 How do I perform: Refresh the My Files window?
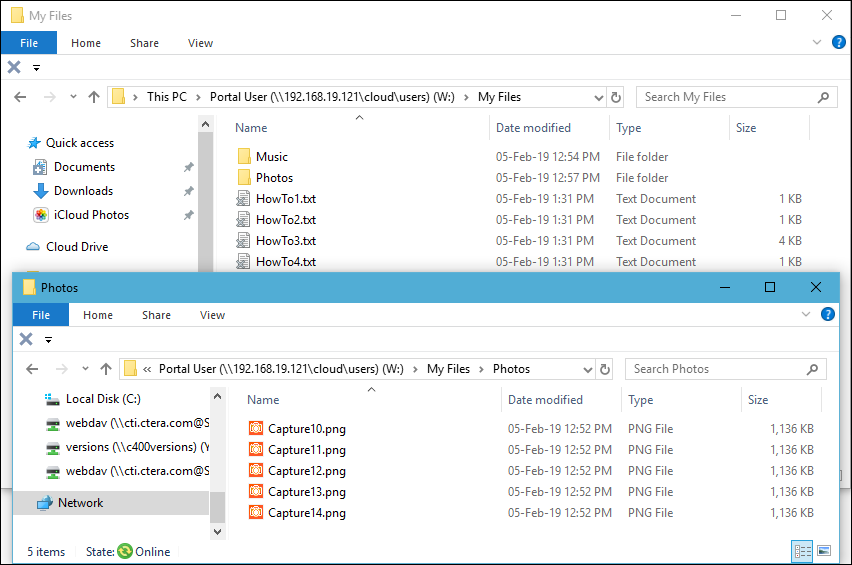[x=615, y=97]
